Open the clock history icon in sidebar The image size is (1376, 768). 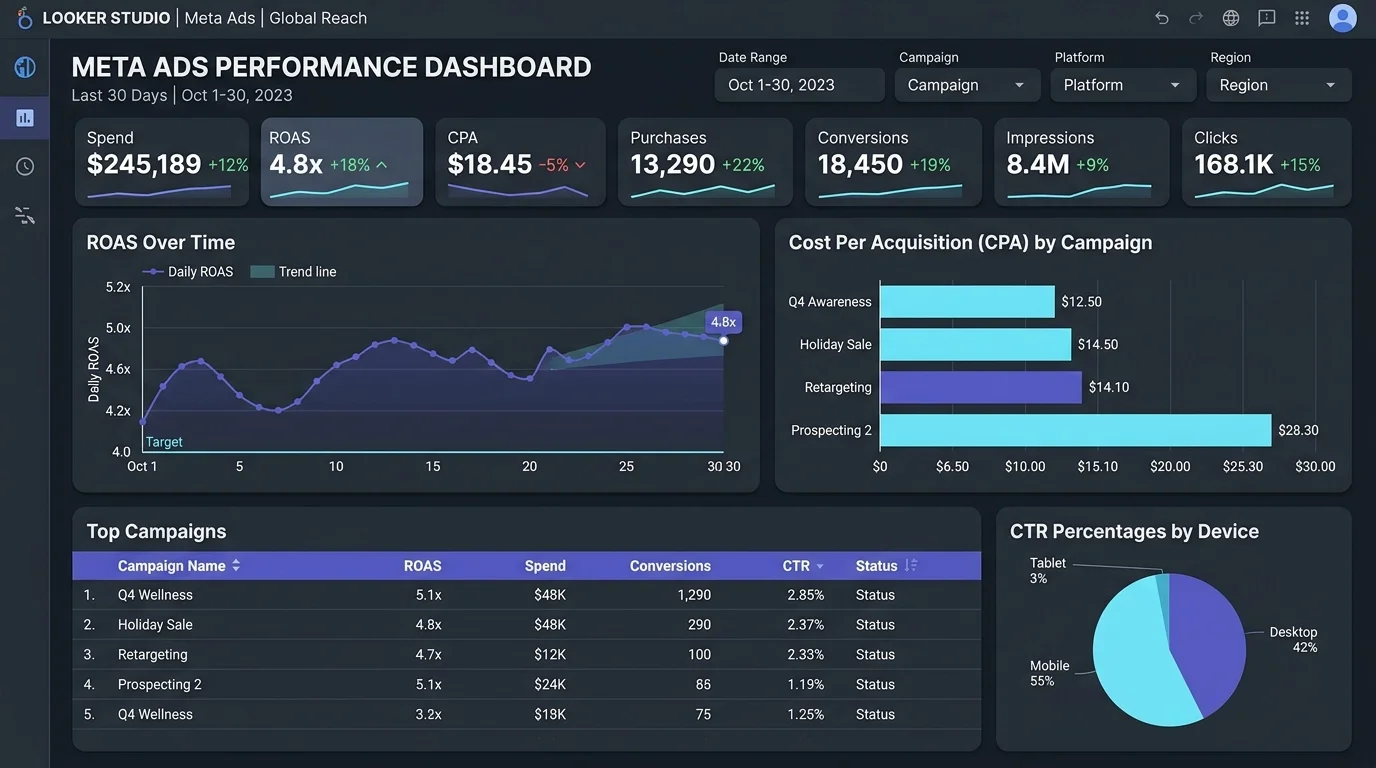click(25, 166)
